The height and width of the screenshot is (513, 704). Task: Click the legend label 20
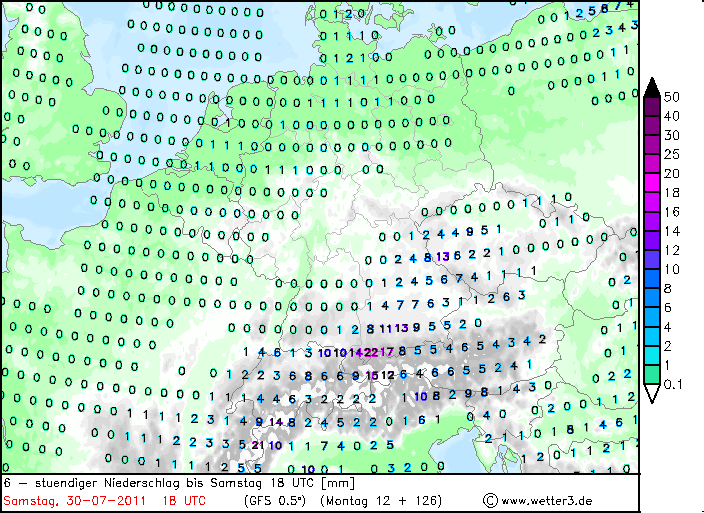[672, 174]
